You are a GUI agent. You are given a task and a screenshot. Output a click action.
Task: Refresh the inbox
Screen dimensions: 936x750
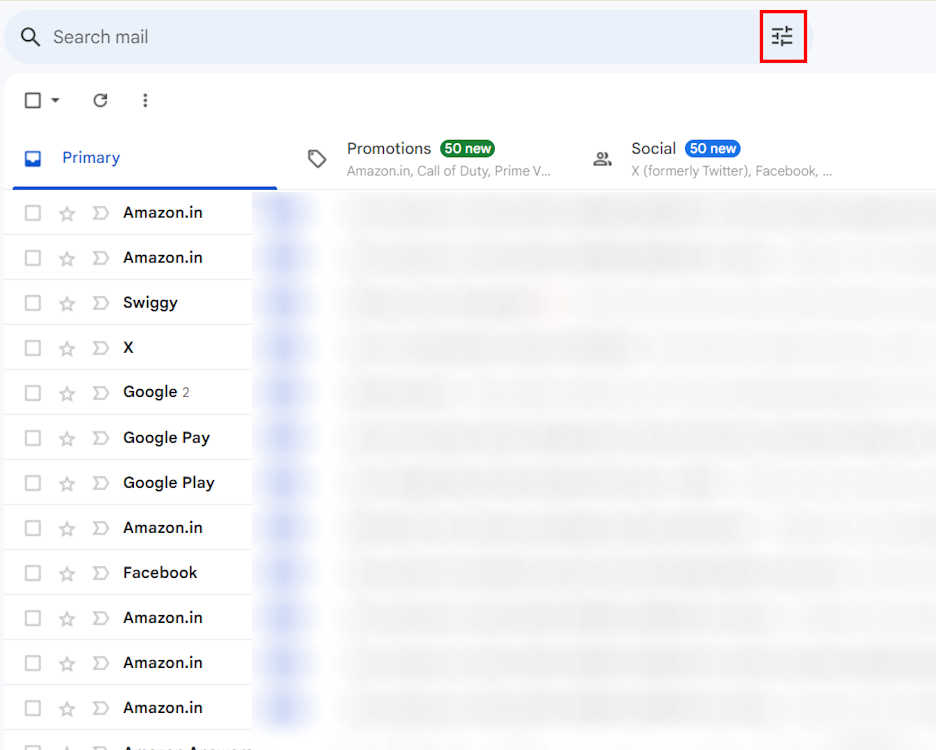99,100
